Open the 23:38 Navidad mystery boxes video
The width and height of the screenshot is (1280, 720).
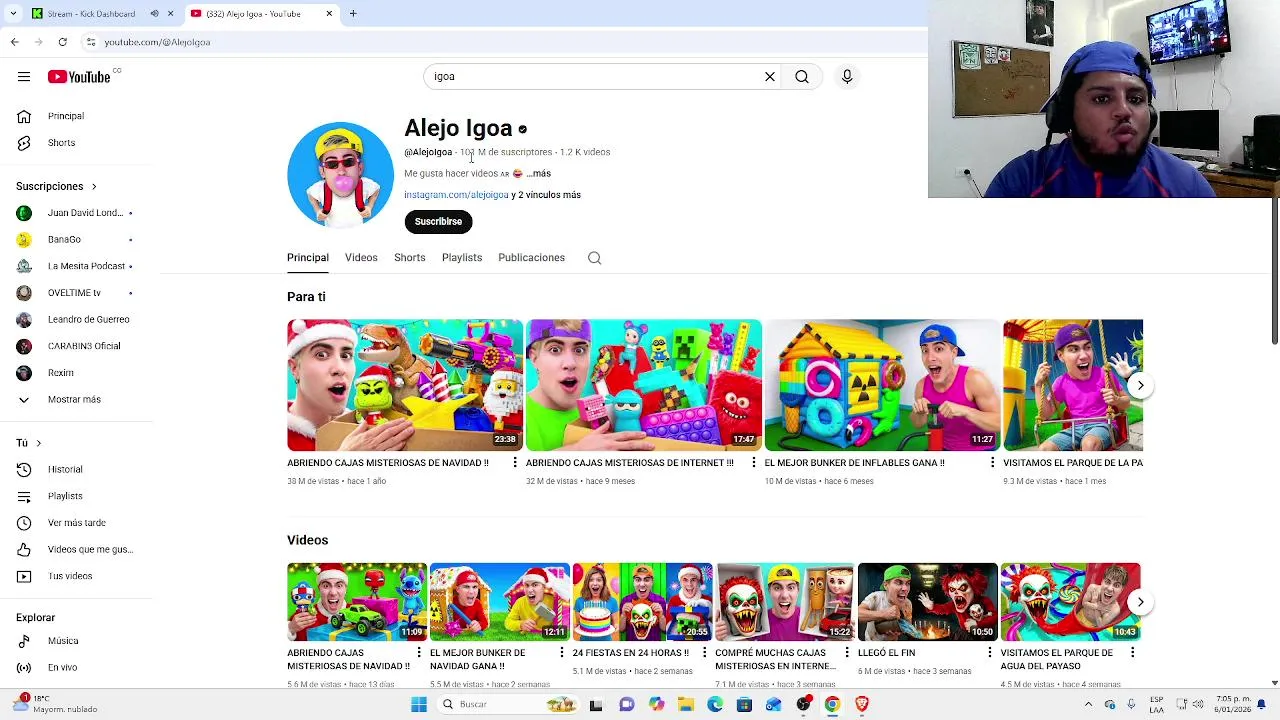point(405,385)
